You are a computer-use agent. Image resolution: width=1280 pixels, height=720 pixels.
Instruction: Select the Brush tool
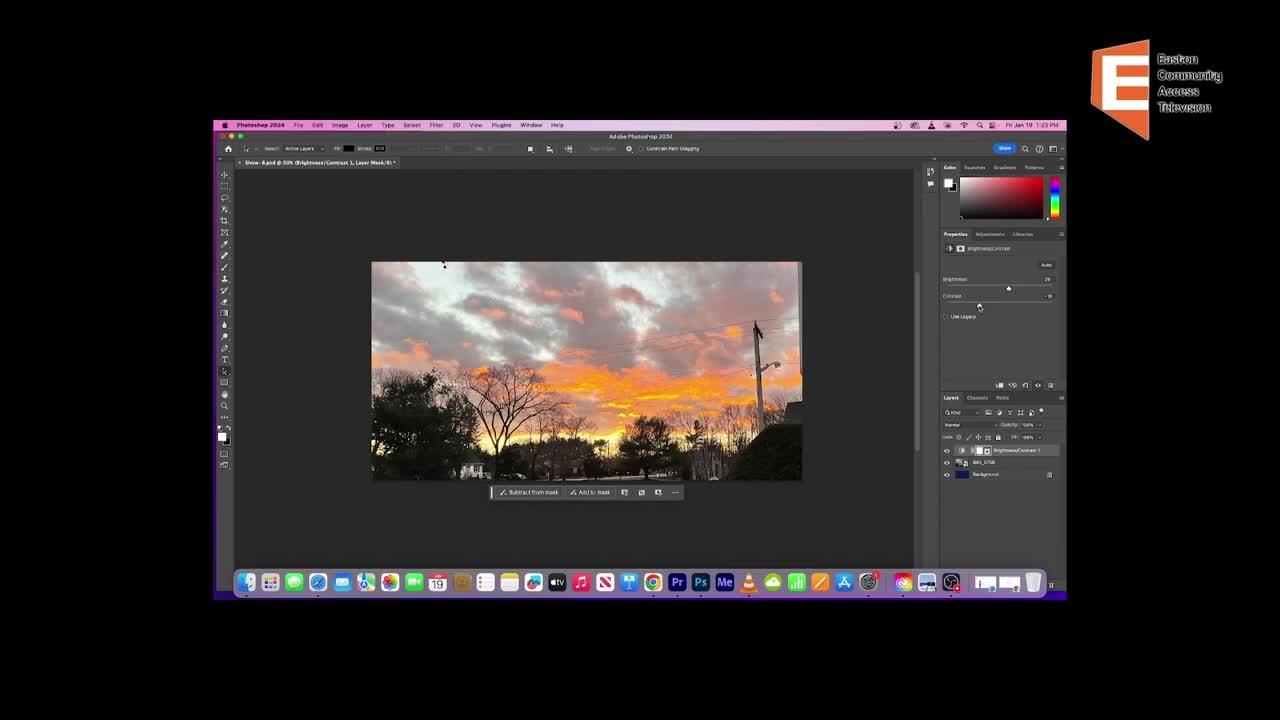[224, 267]
